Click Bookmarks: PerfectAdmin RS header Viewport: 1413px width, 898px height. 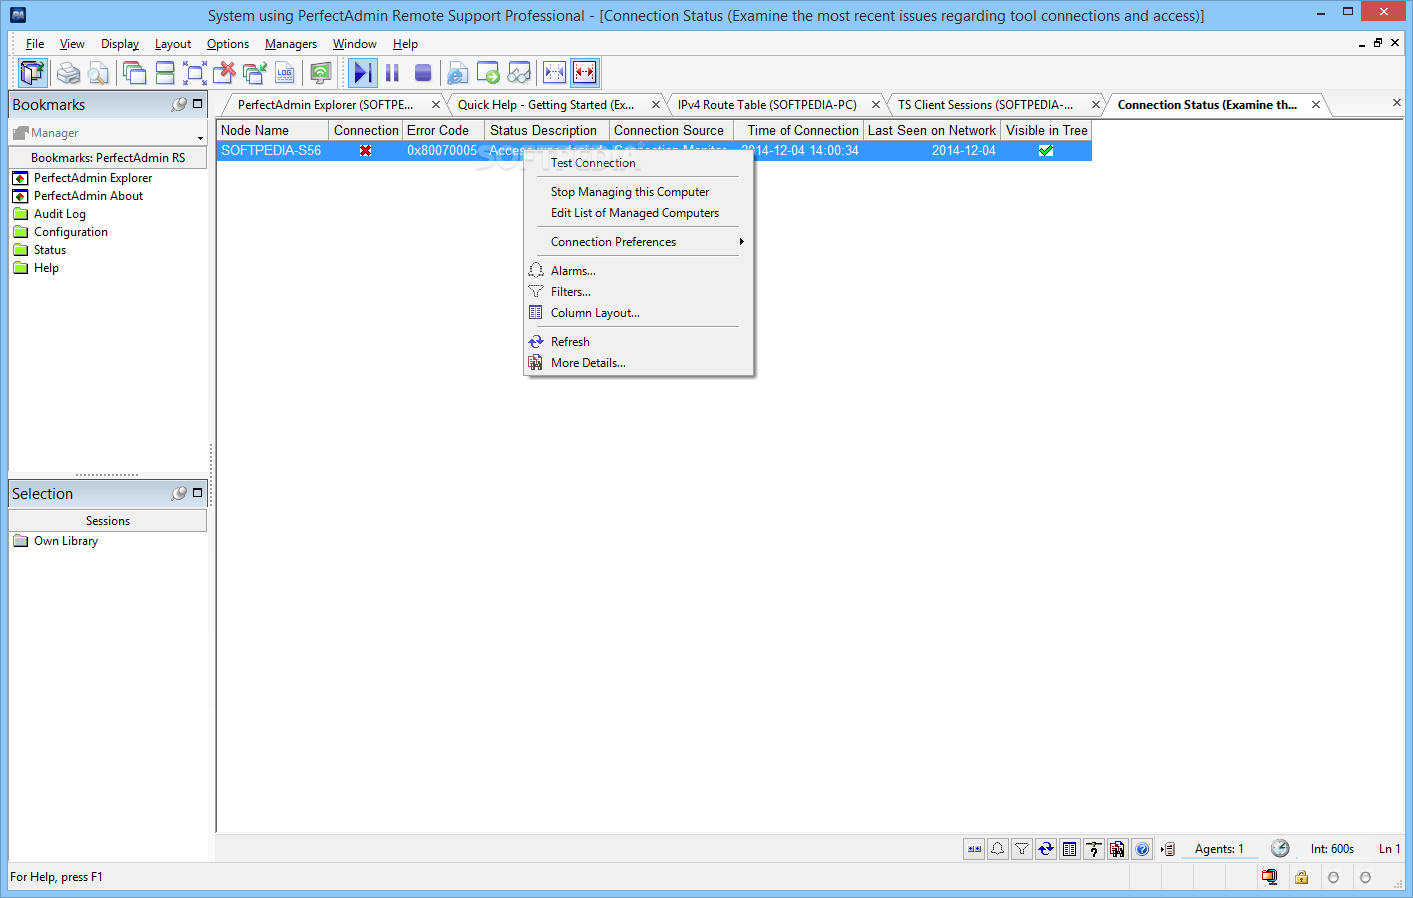108,158
